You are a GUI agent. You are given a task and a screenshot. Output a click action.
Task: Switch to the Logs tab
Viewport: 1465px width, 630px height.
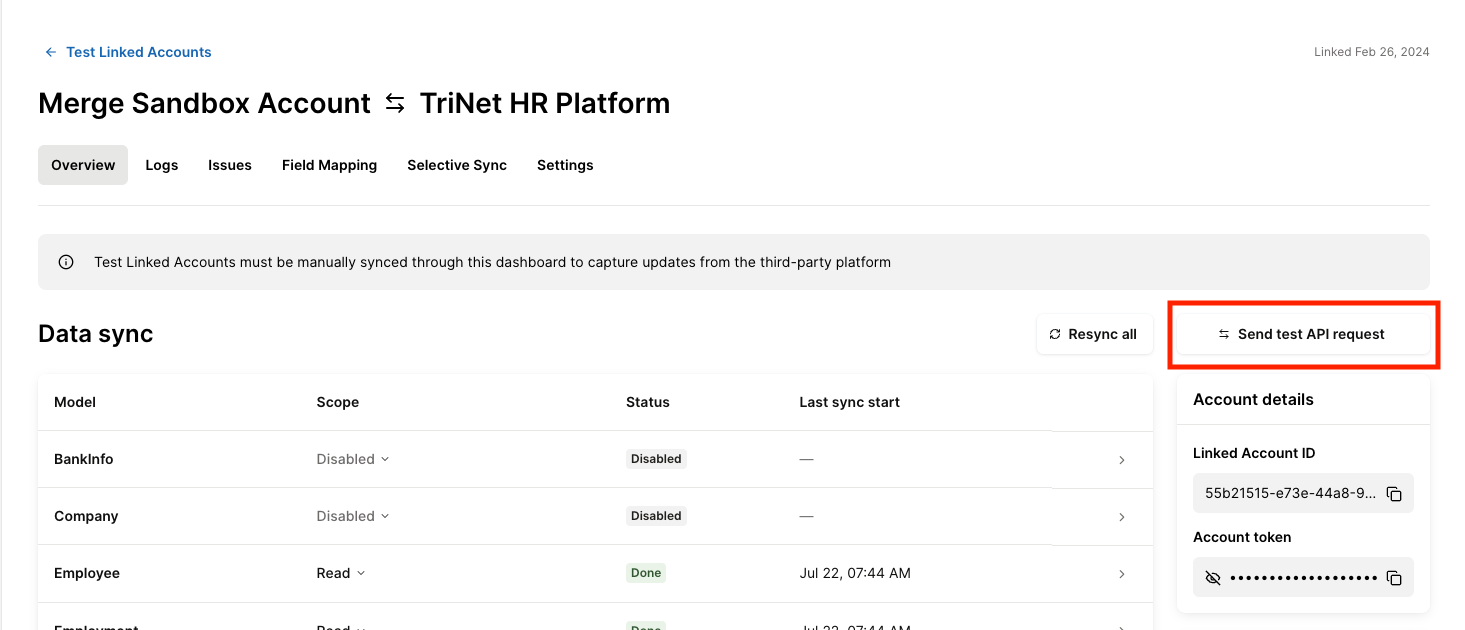pos(161,165)
